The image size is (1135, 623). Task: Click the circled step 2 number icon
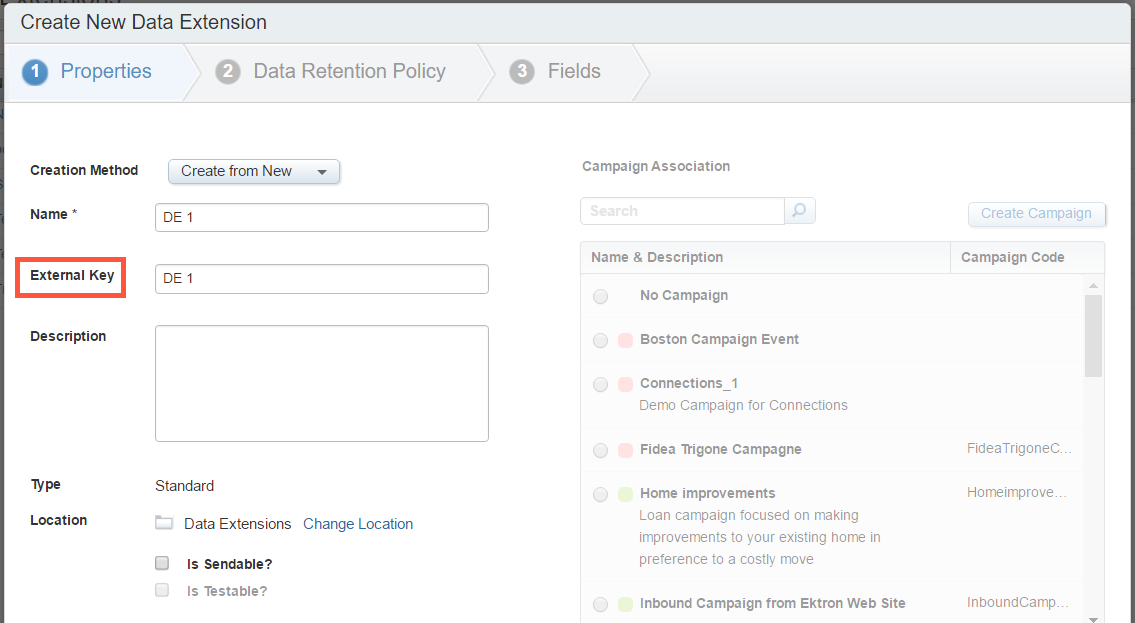coord(228,71)
